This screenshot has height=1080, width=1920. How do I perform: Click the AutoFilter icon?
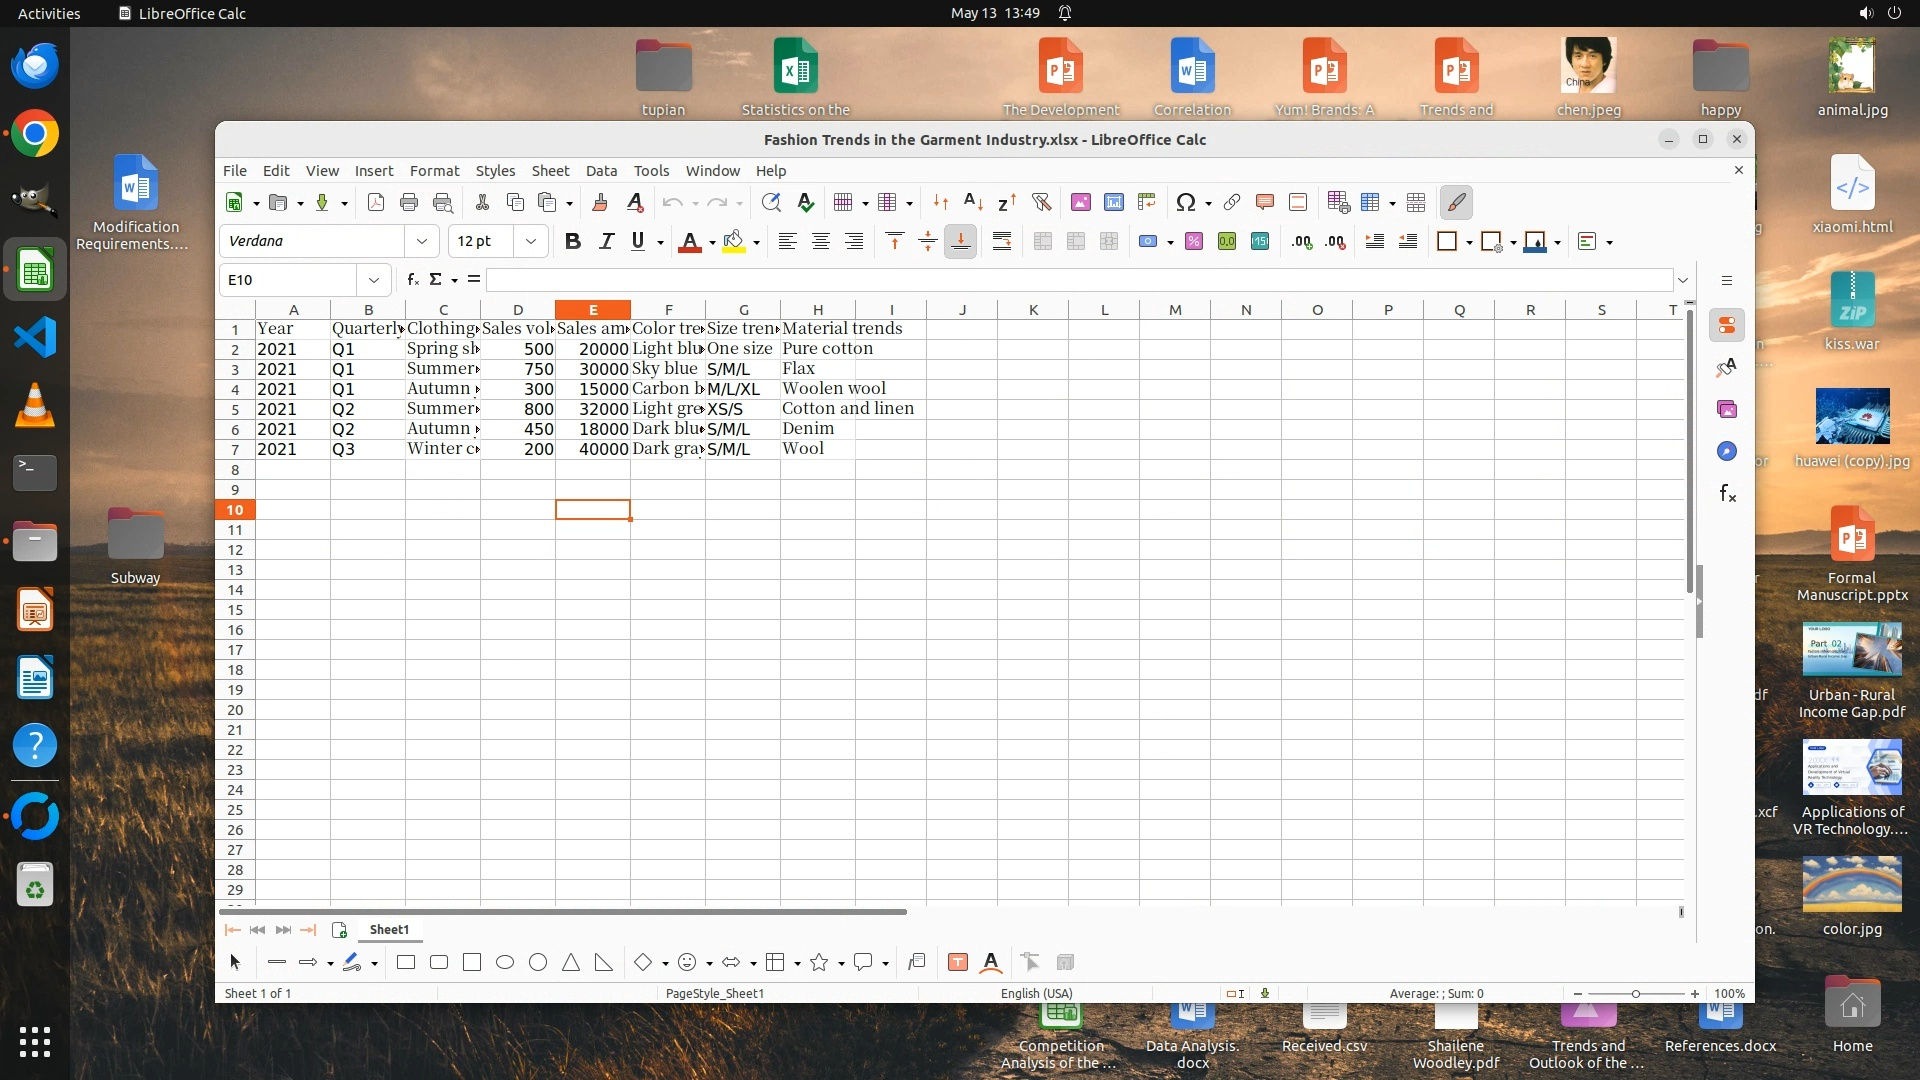coord(1041,202)
